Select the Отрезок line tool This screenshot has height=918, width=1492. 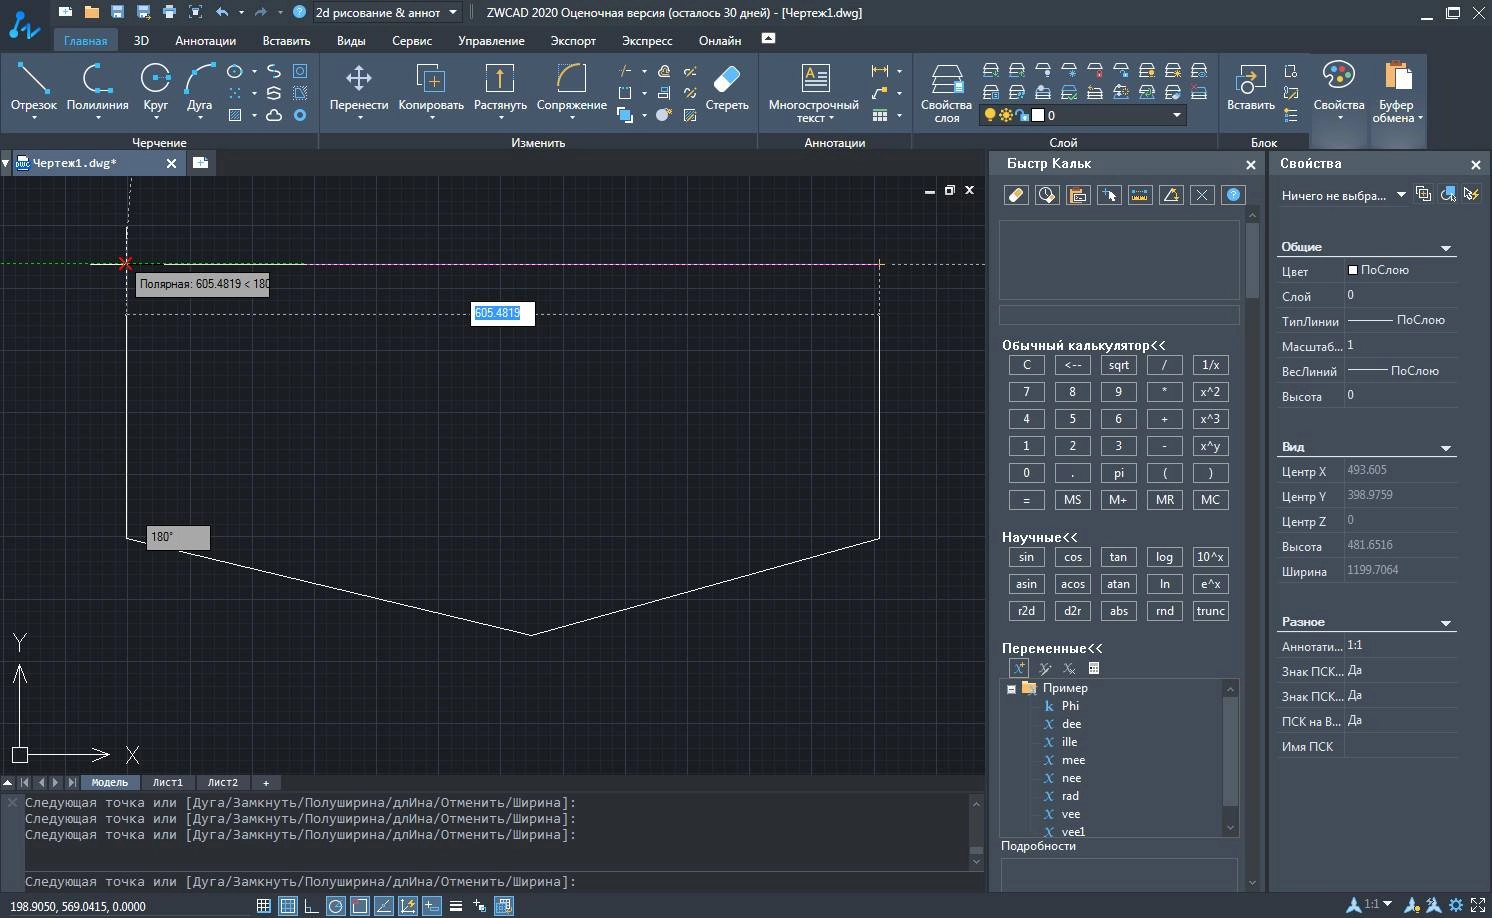tap(33, 87)
